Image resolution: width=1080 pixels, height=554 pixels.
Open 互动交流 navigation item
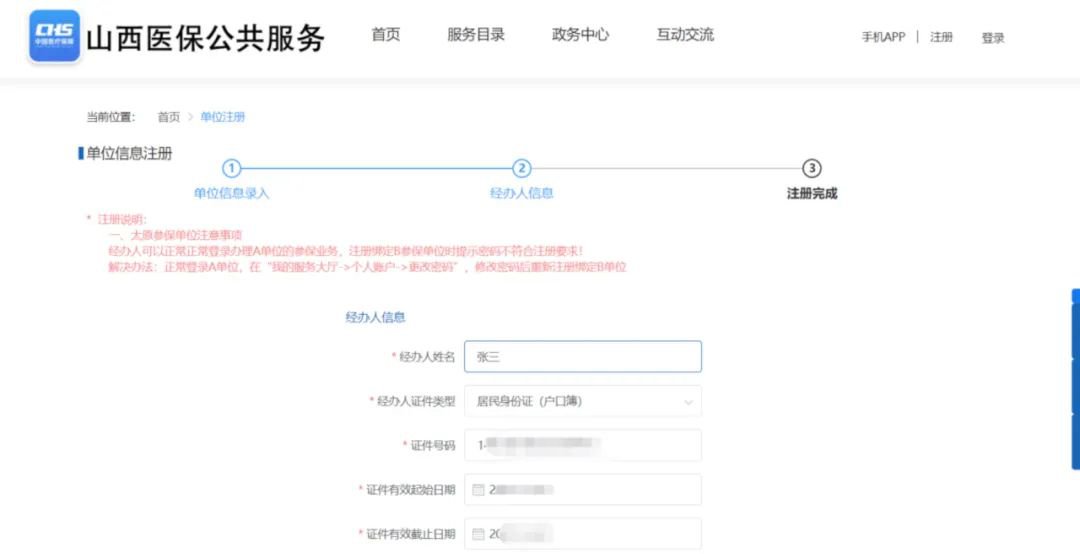(x=685, y=35)
